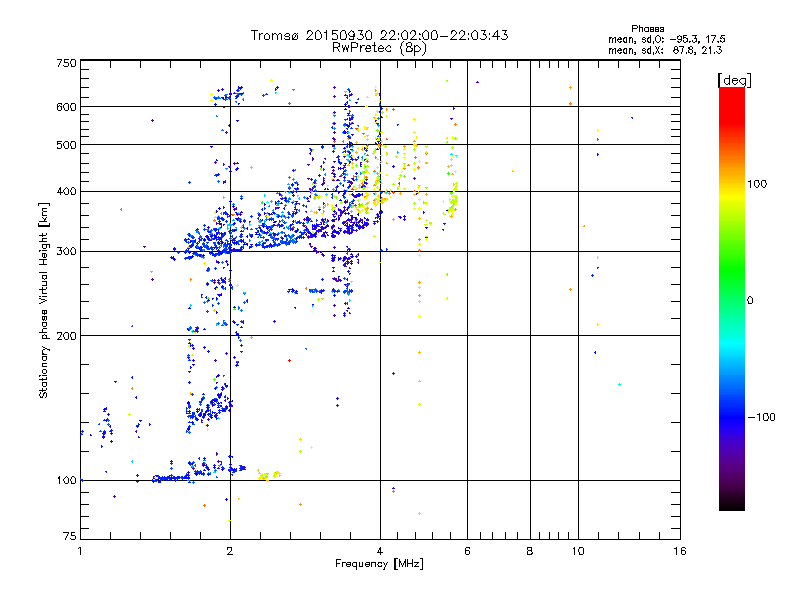This screenshot has height=600, width=800.
Task: Click the 'Stationary phase Virtual Height [km]' axis title
Action: click(x=44, y=301)
